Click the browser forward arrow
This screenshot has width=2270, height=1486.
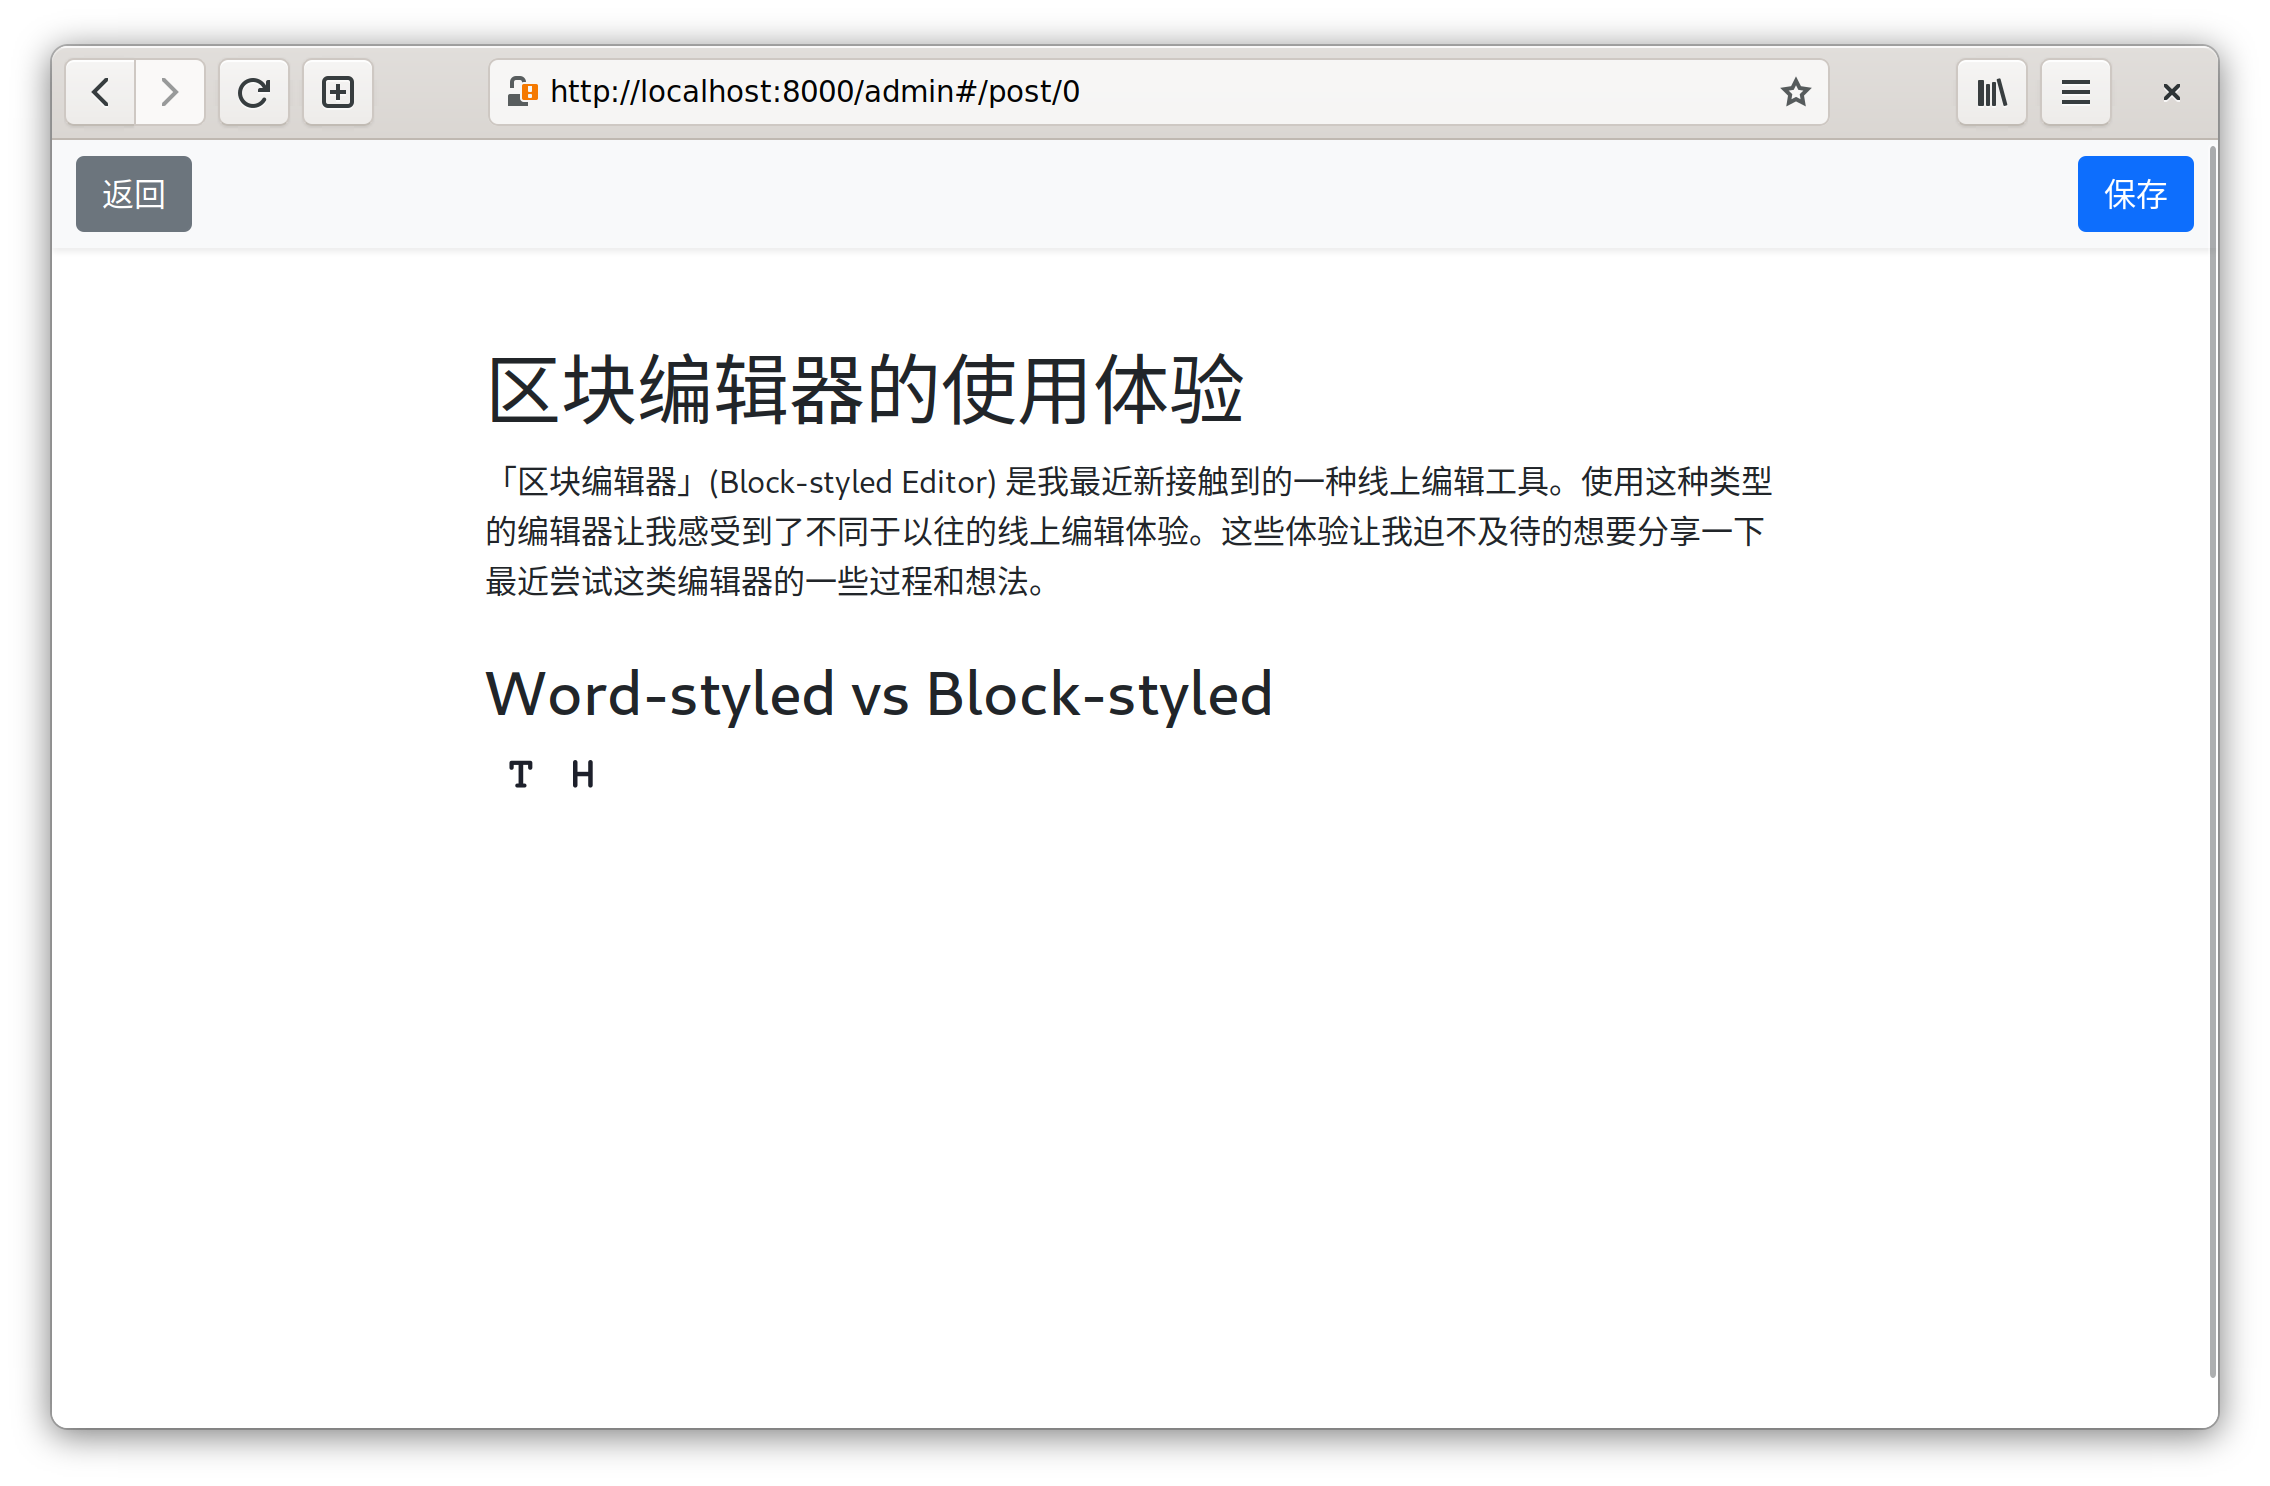click(x=170, y=92)
